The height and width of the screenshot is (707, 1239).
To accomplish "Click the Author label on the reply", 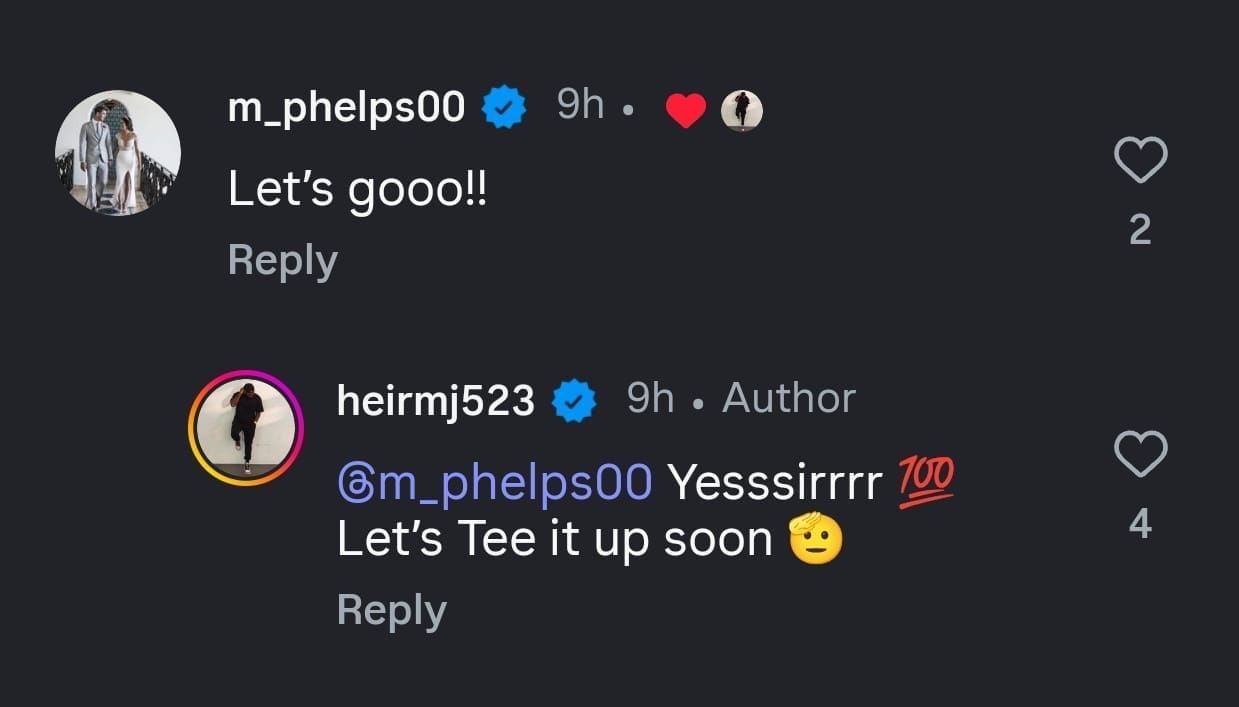I will (789, 399).
